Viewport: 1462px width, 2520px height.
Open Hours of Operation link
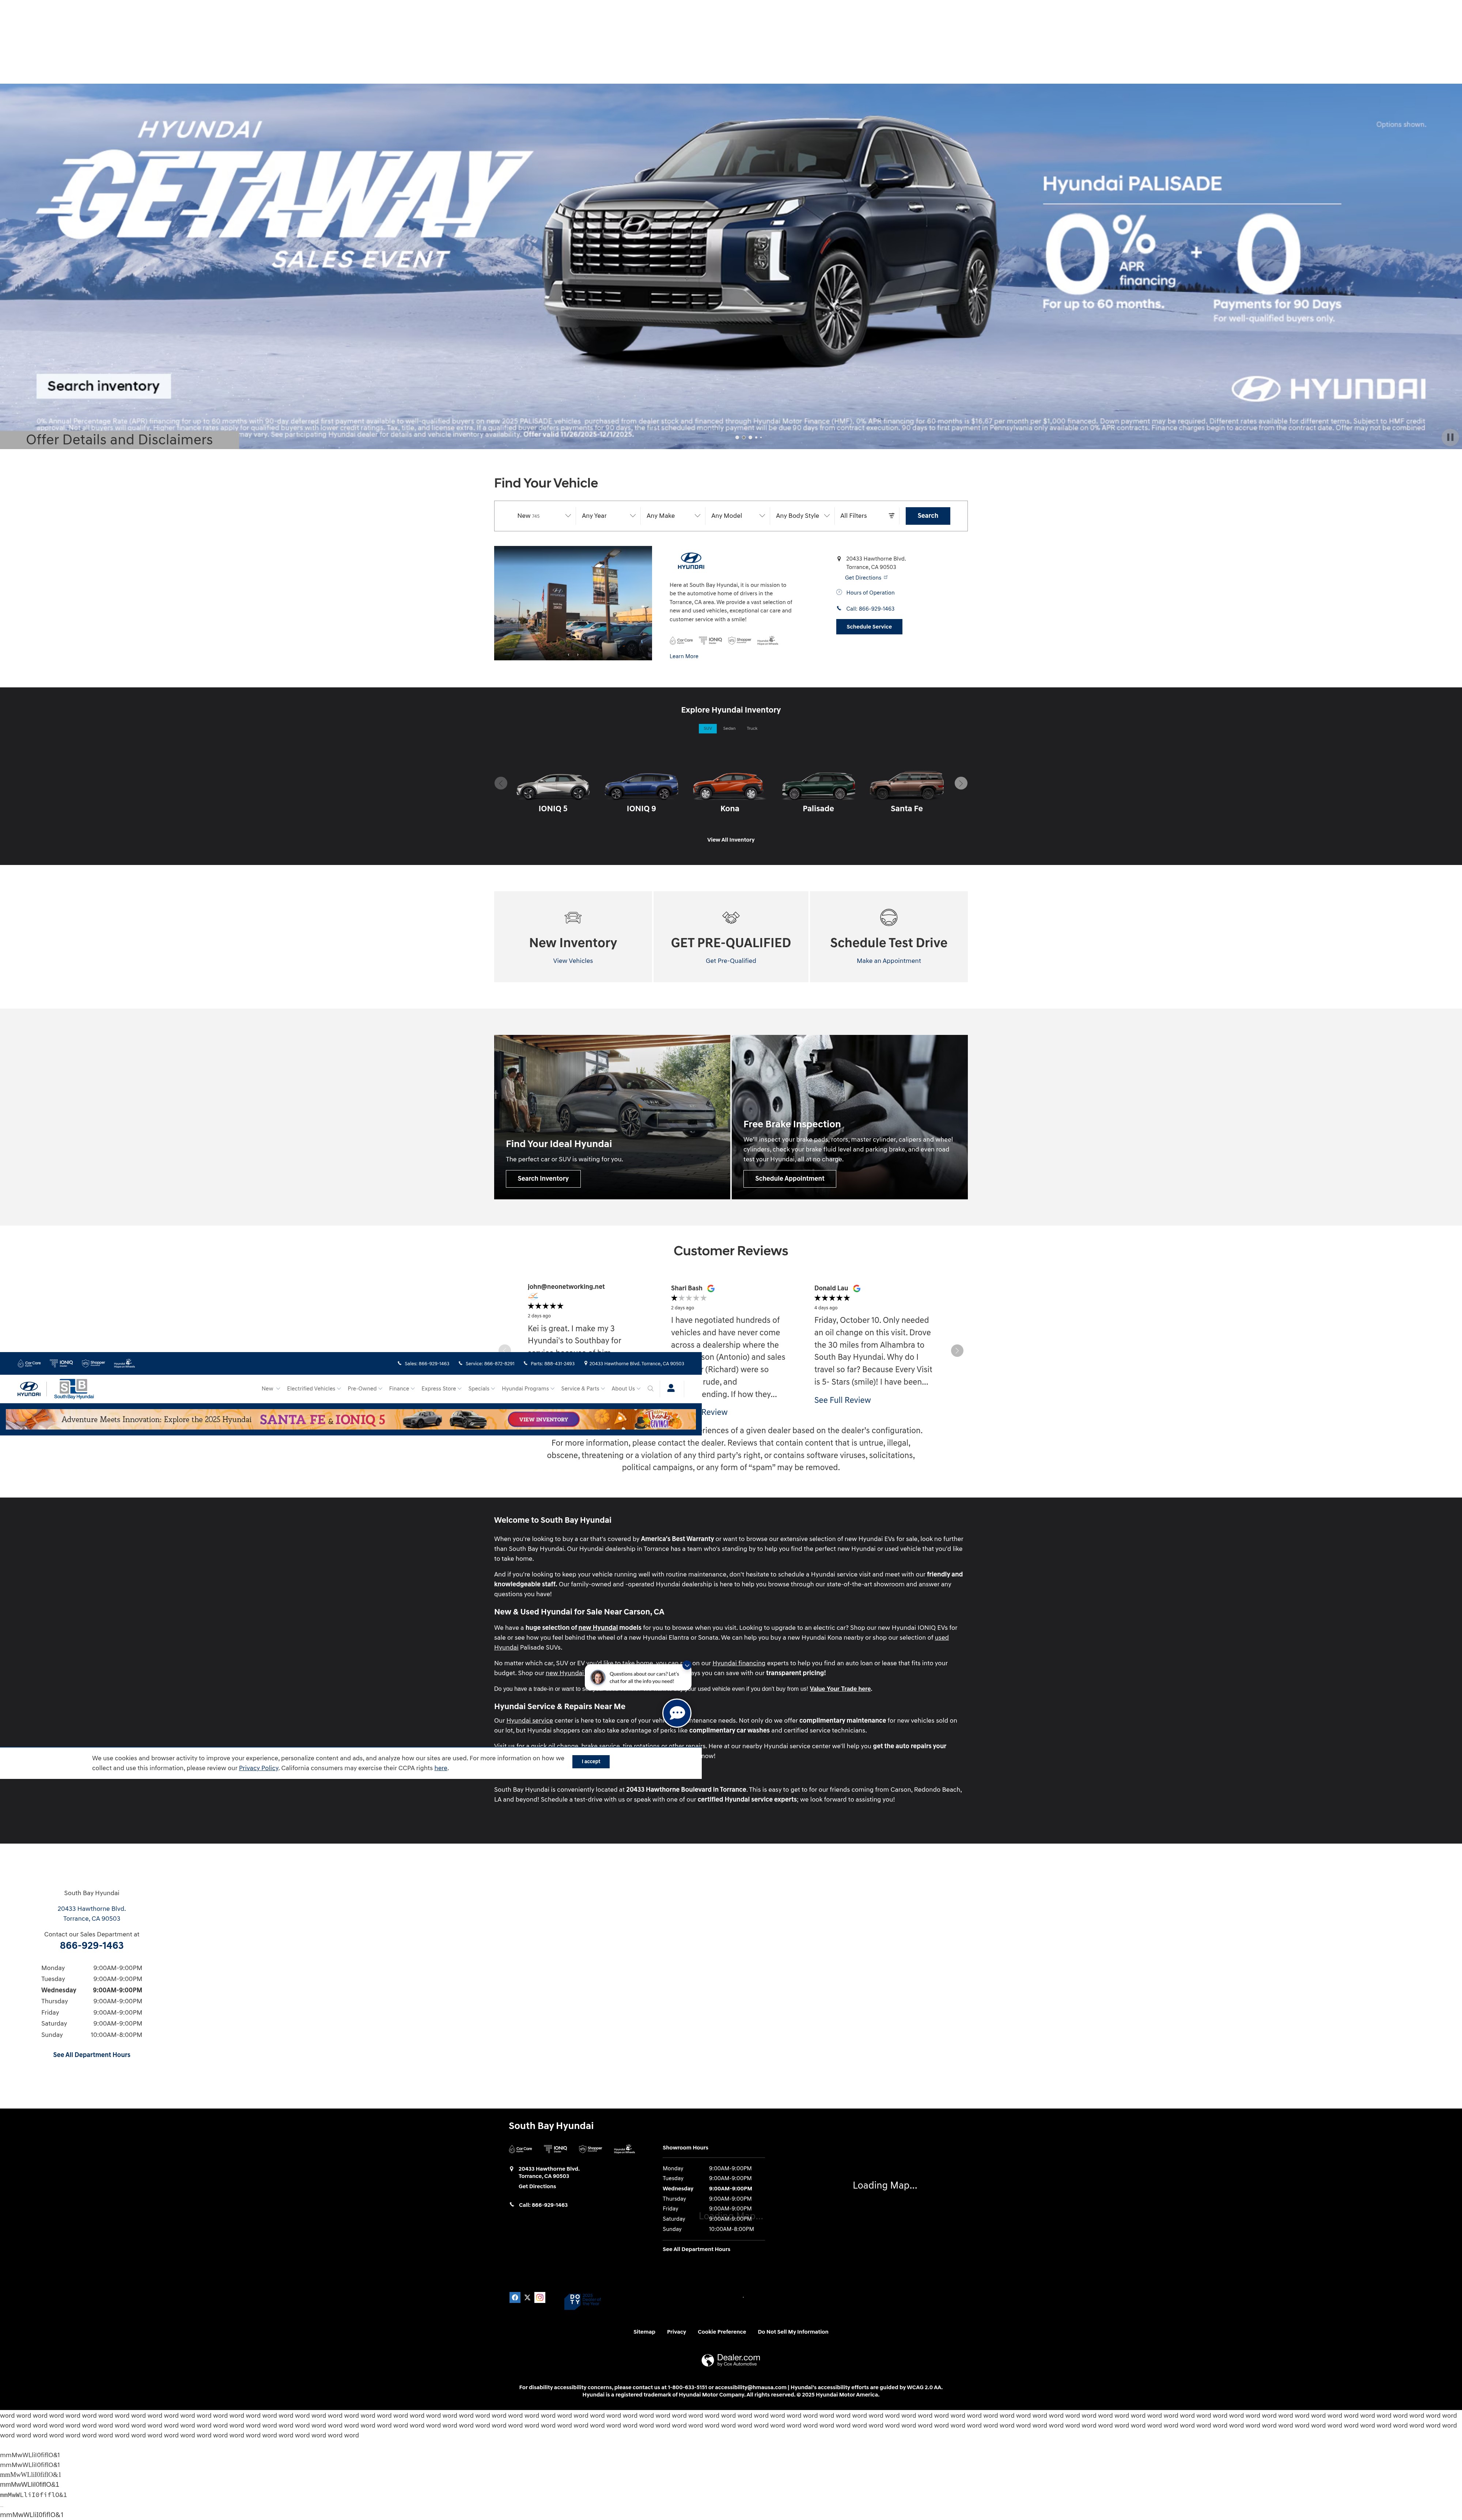870,593
